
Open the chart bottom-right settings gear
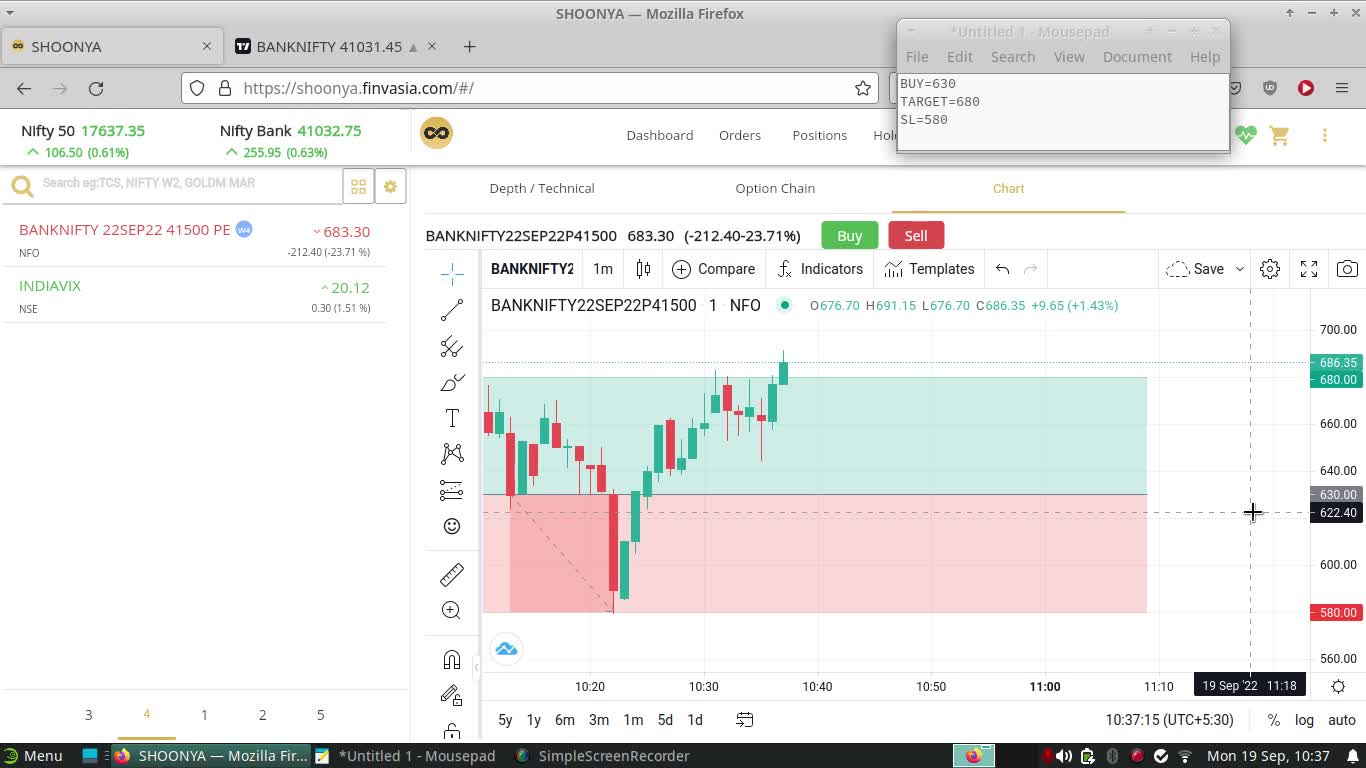(1338, 686)
